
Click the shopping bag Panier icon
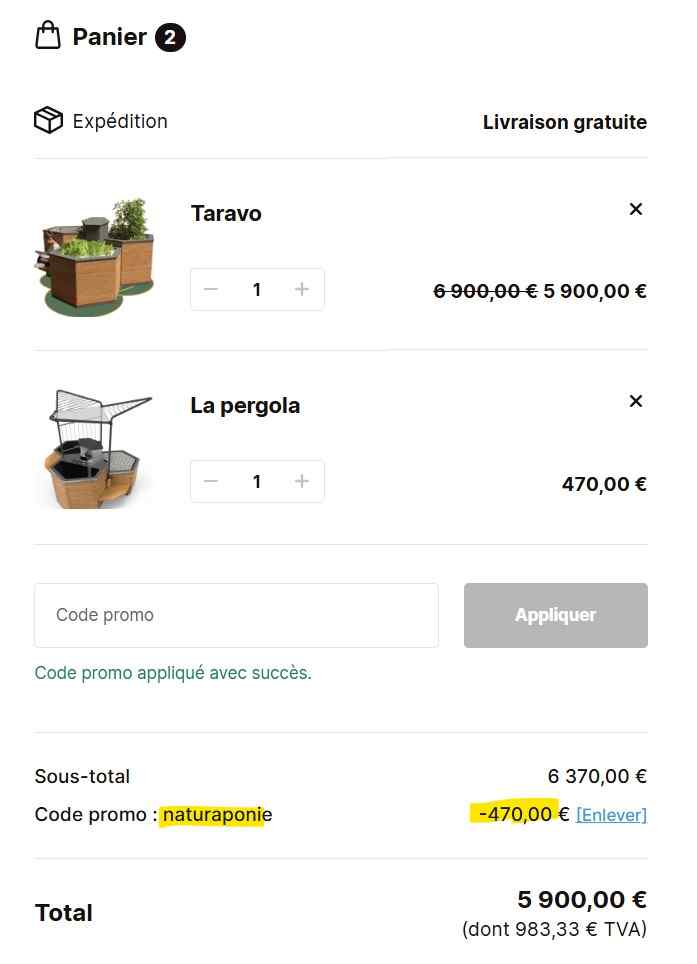coord(48,37)
